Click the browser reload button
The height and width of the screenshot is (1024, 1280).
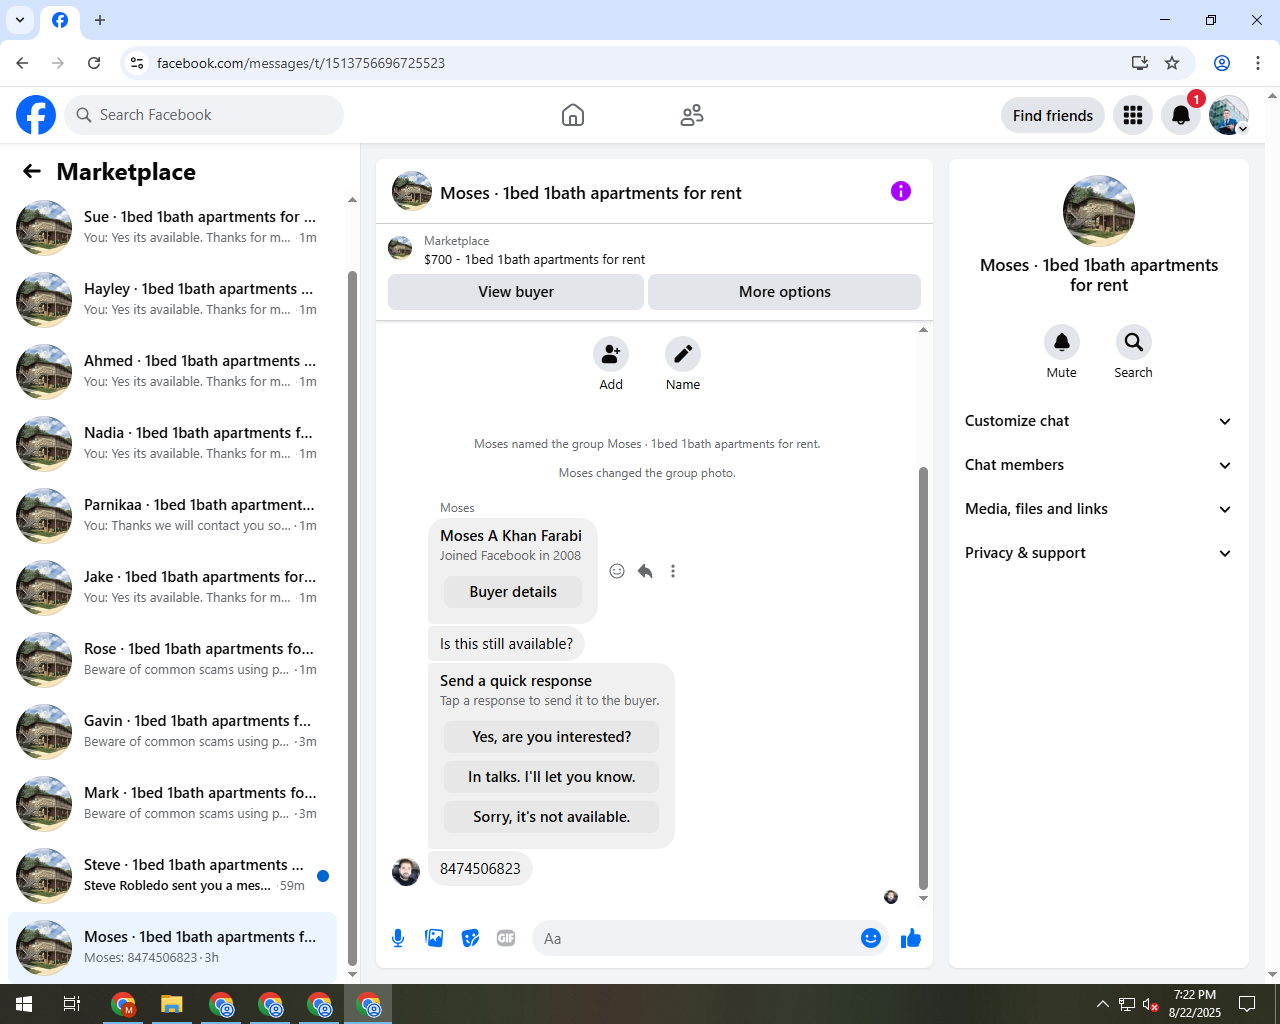coord(94,63)
